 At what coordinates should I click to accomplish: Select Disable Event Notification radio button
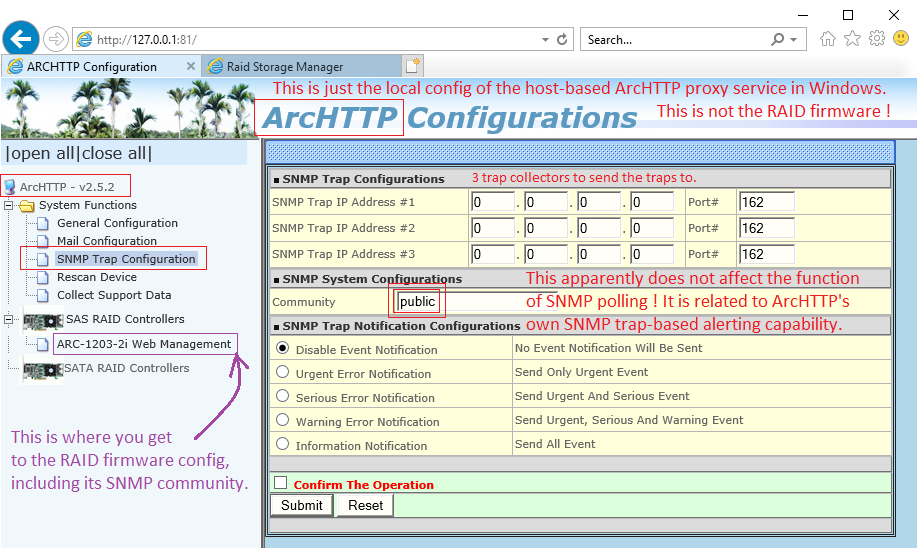point(283,348)
